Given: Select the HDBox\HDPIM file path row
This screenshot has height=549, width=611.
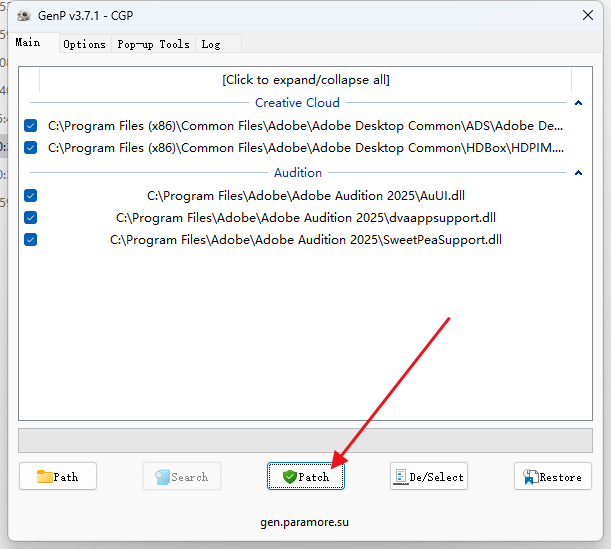Looking at the screenshot, I should click(306, 148).
